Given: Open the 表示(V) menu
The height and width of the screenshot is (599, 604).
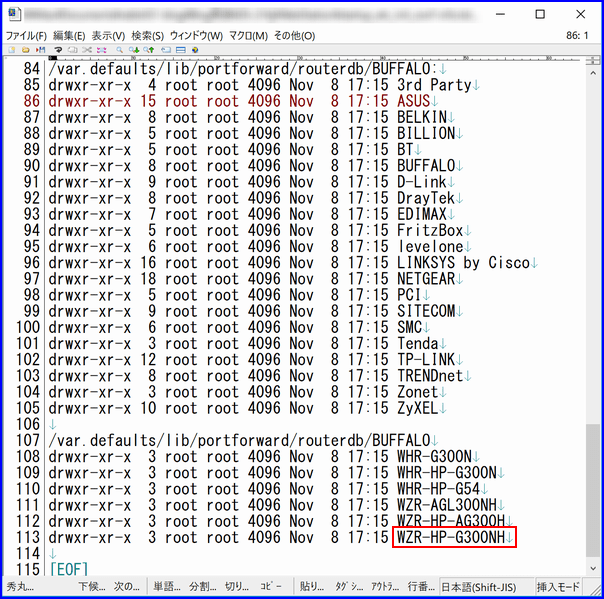Looking at the screenshot, I should point(108,36).
